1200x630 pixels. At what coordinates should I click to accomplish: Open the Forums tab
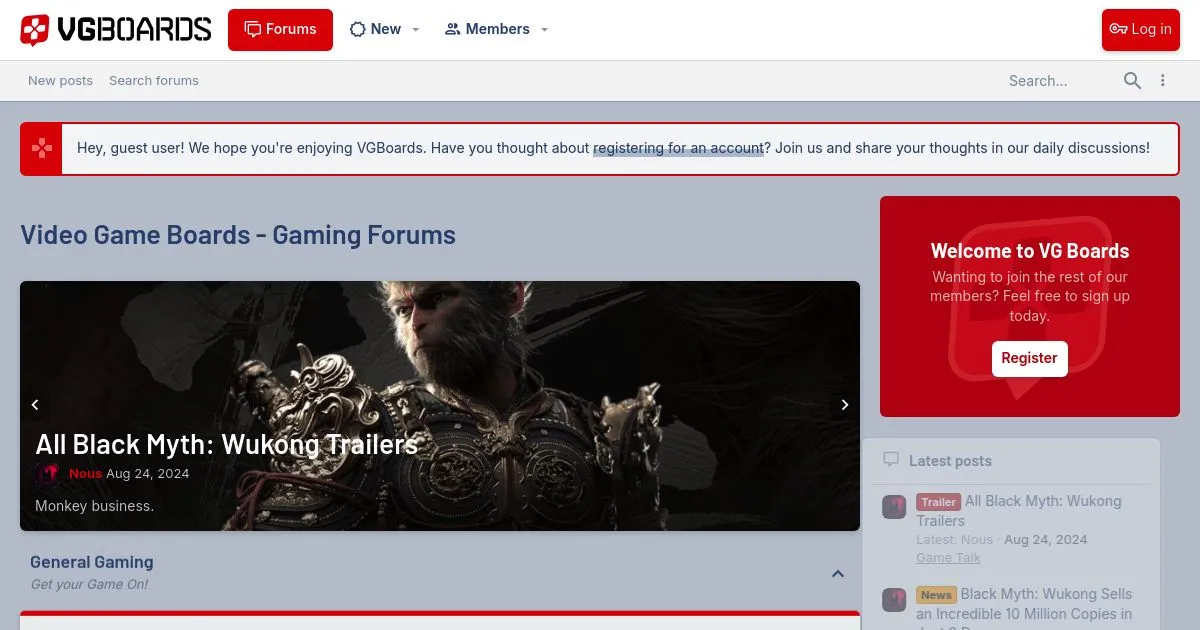coord(280,30)
